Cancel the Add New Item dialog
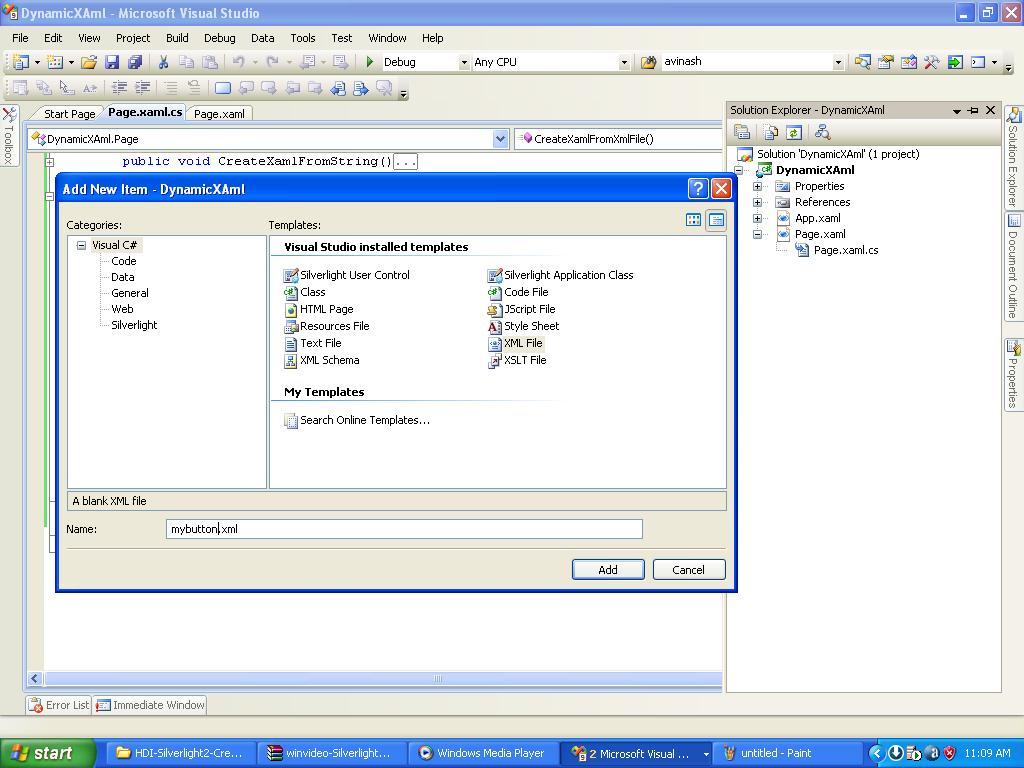 (x=689, y=569)
